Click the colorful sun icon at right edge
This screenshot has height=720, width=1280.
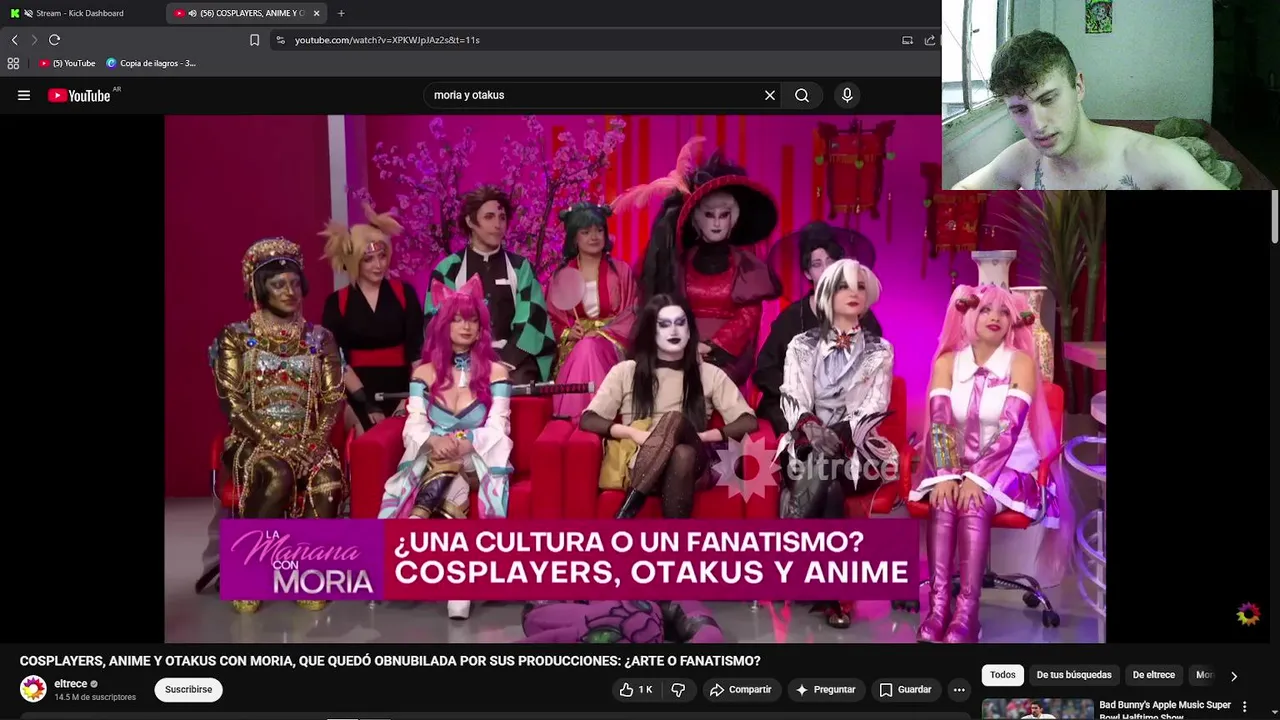click(1248, 614)
